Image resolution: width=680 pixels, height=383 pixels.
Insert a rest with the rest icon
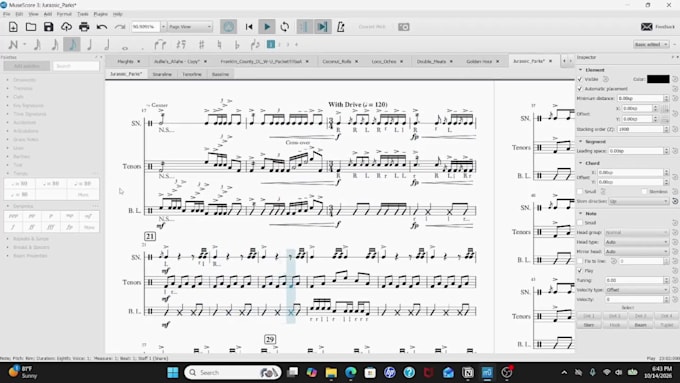click(181, 44)
